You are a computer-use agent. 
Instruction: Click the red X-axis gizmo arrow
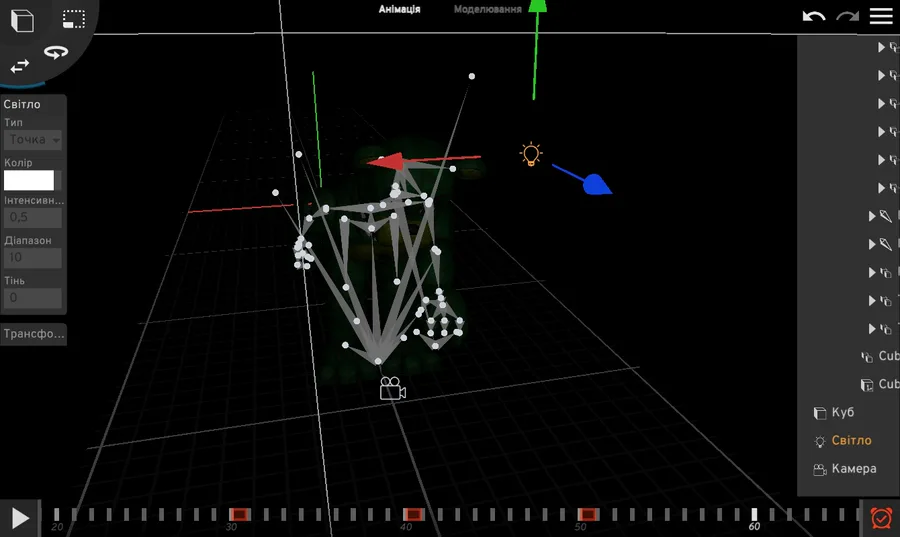coord(386,162)
